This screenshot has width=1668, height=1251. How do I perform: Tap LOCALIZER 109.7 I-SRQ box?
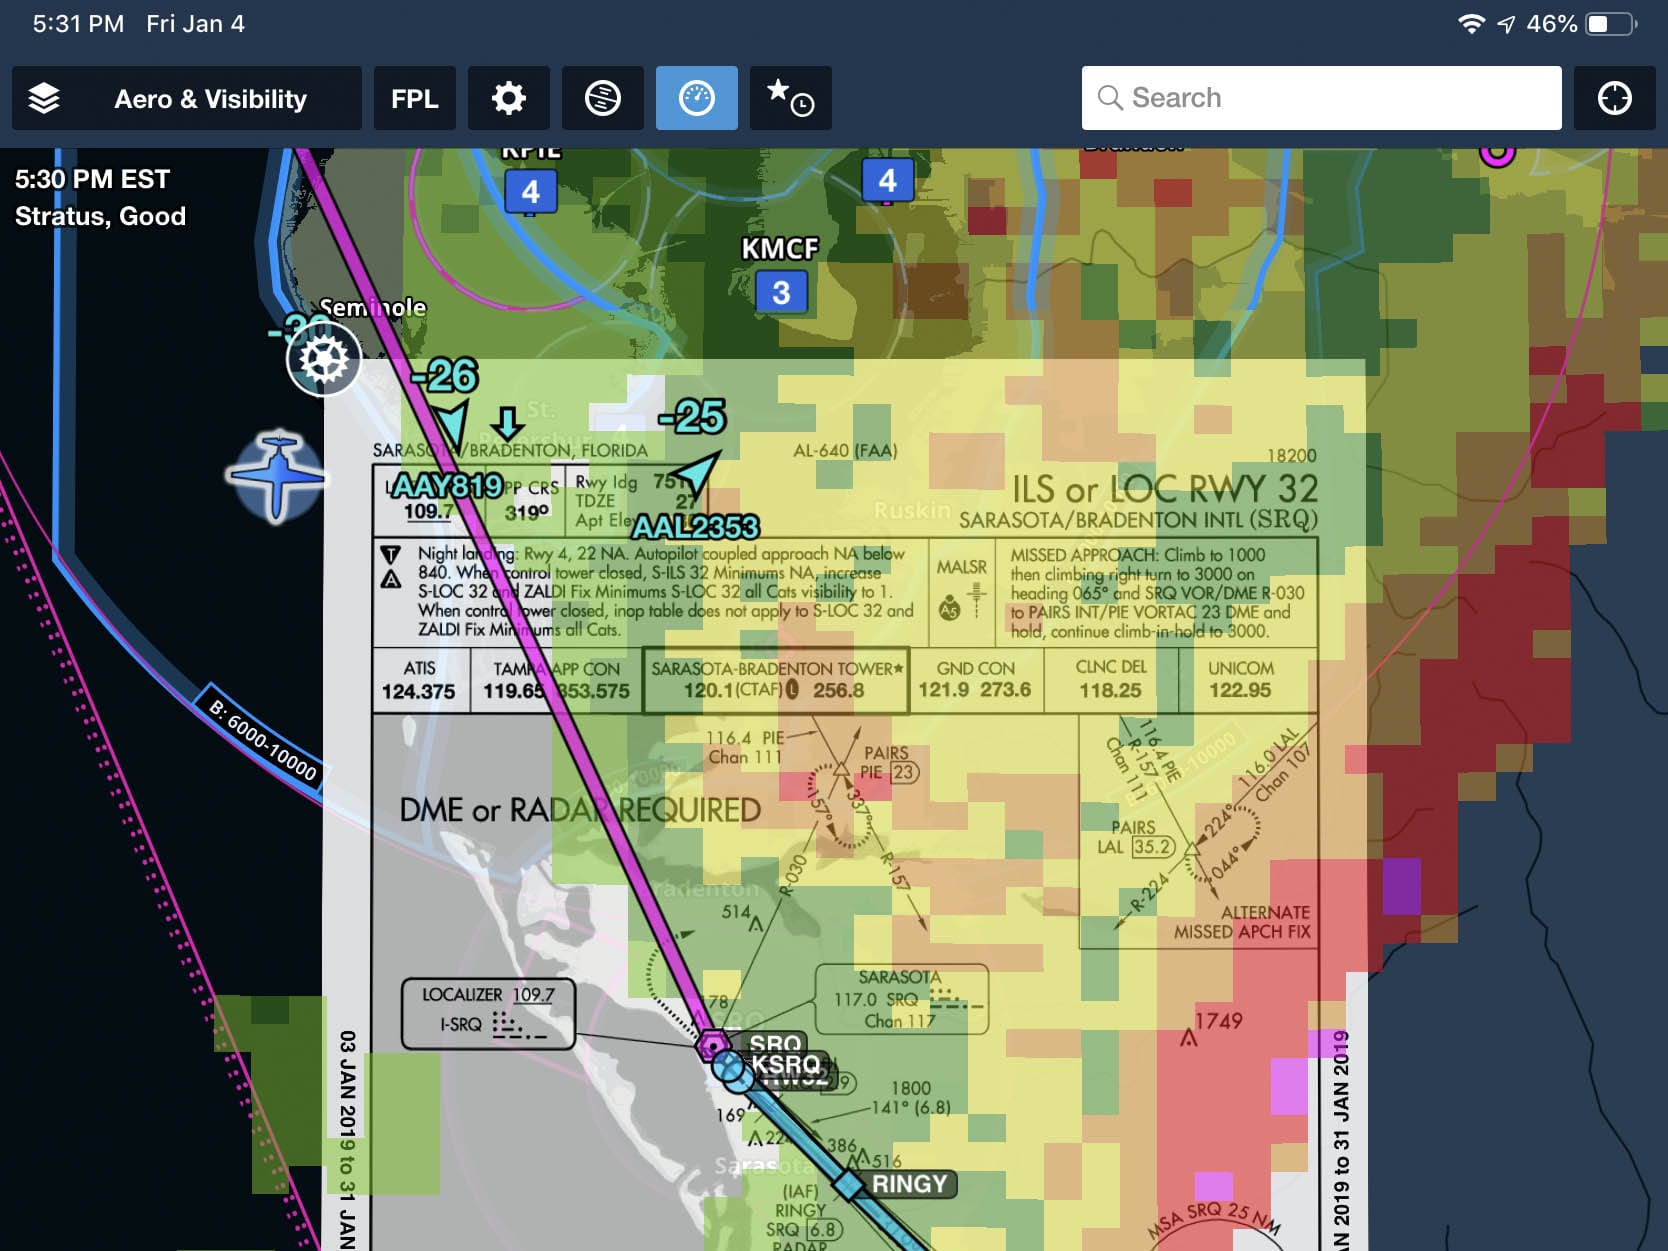pyautogui.click(x=488, y=1013)
